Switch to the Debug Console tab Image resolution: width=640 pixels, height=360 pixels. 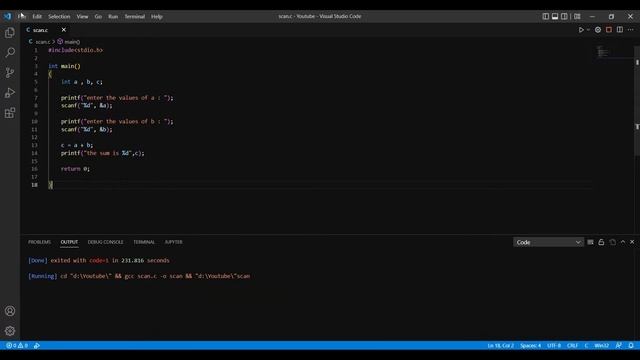point(105,242)
